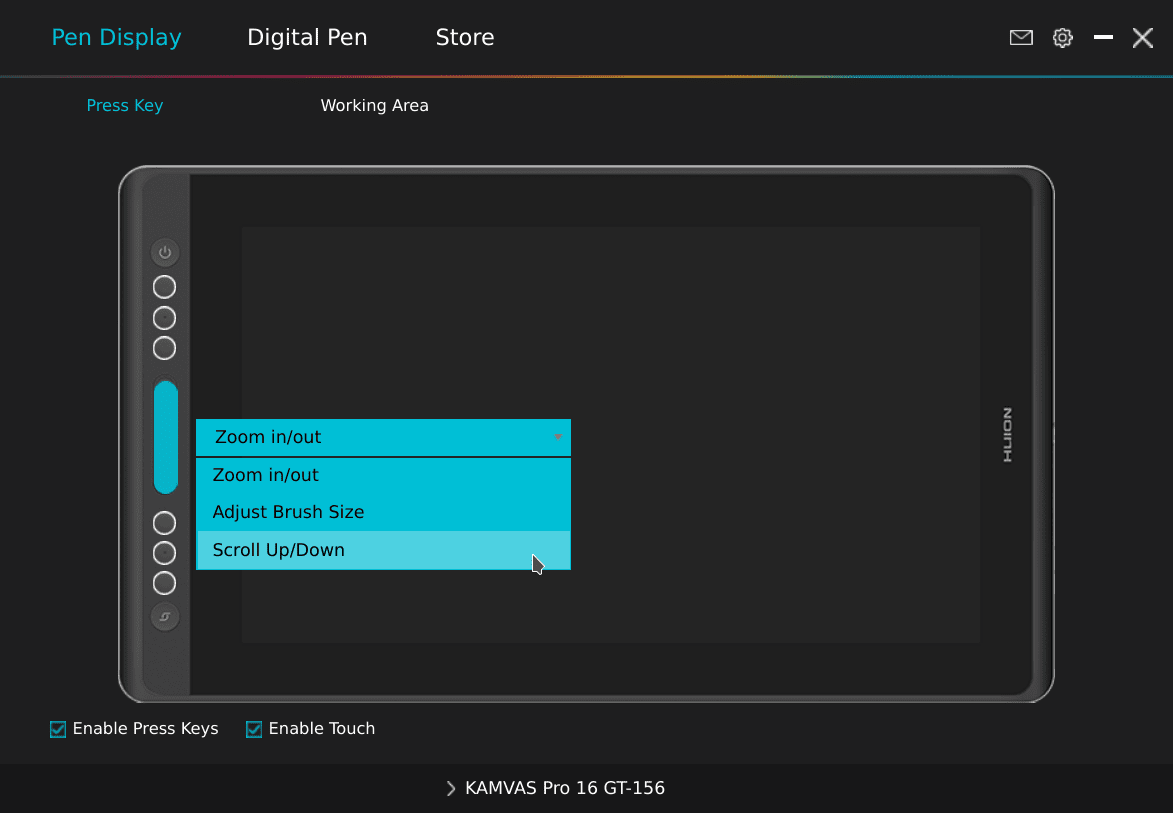
Task: Switch to Pen Display tab
Action: [x=117, y=37]
